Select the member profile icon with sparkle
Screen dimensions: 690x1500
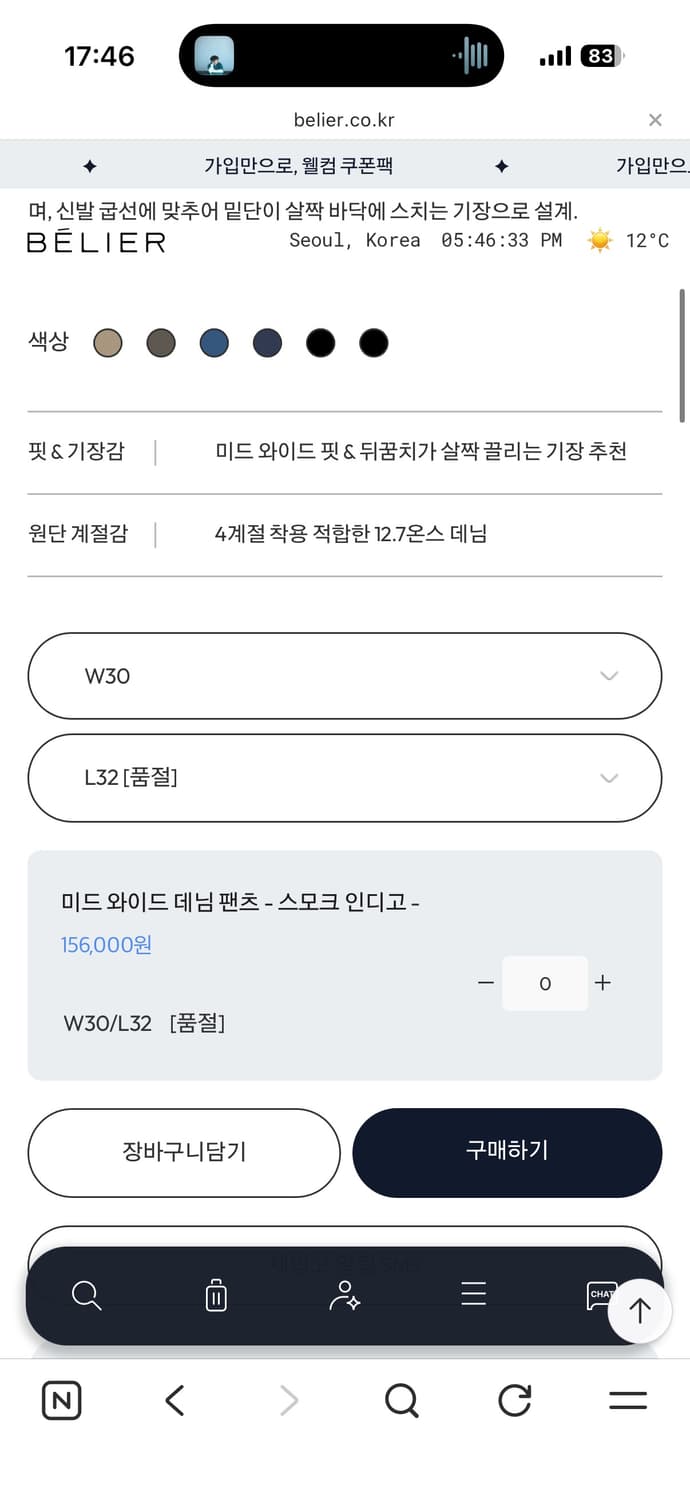pos(345,1295)
